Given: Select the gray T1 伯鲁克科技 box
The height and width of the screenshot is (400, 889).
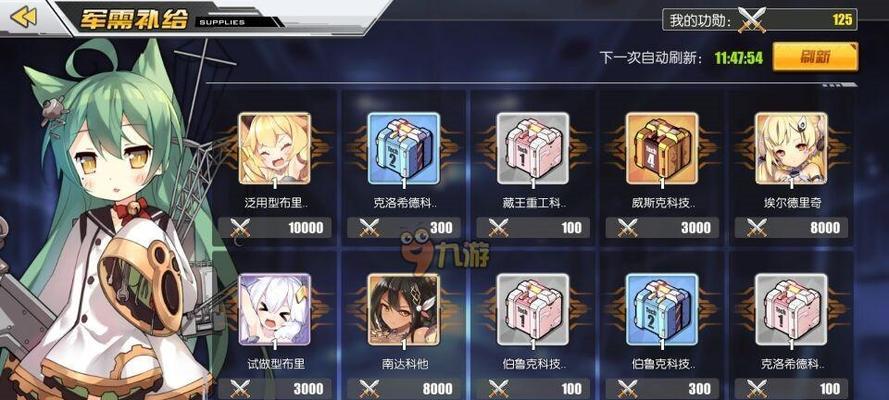Looking at the screenshot, I should pos(533,309).
